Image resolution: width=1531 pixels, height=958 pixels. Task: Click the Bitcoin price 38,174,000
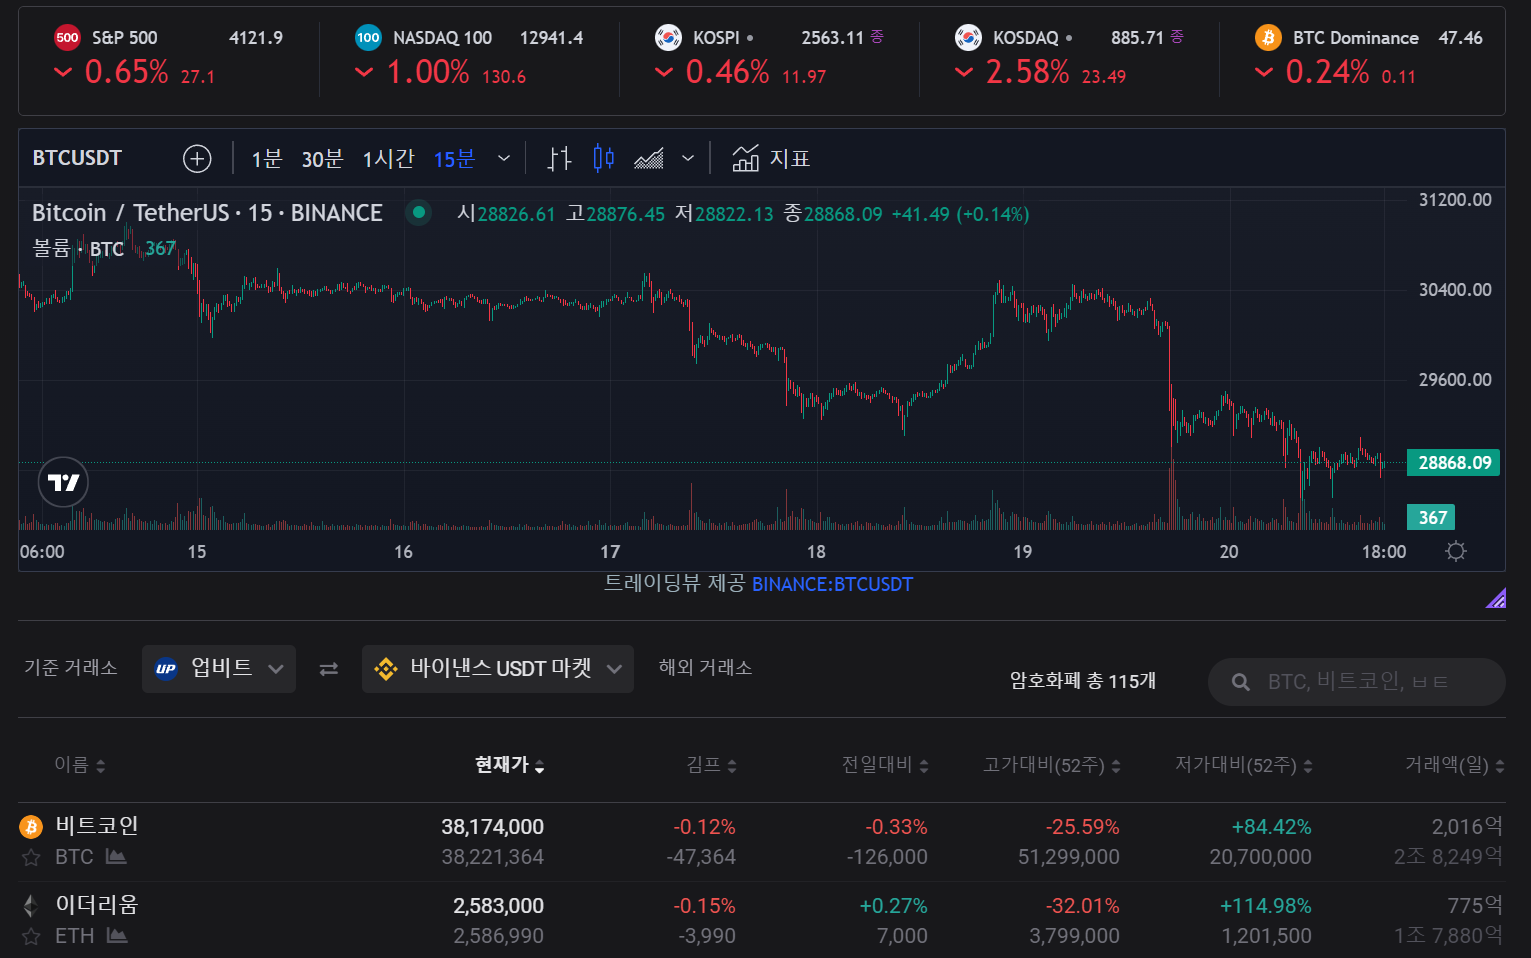[493, 827]
